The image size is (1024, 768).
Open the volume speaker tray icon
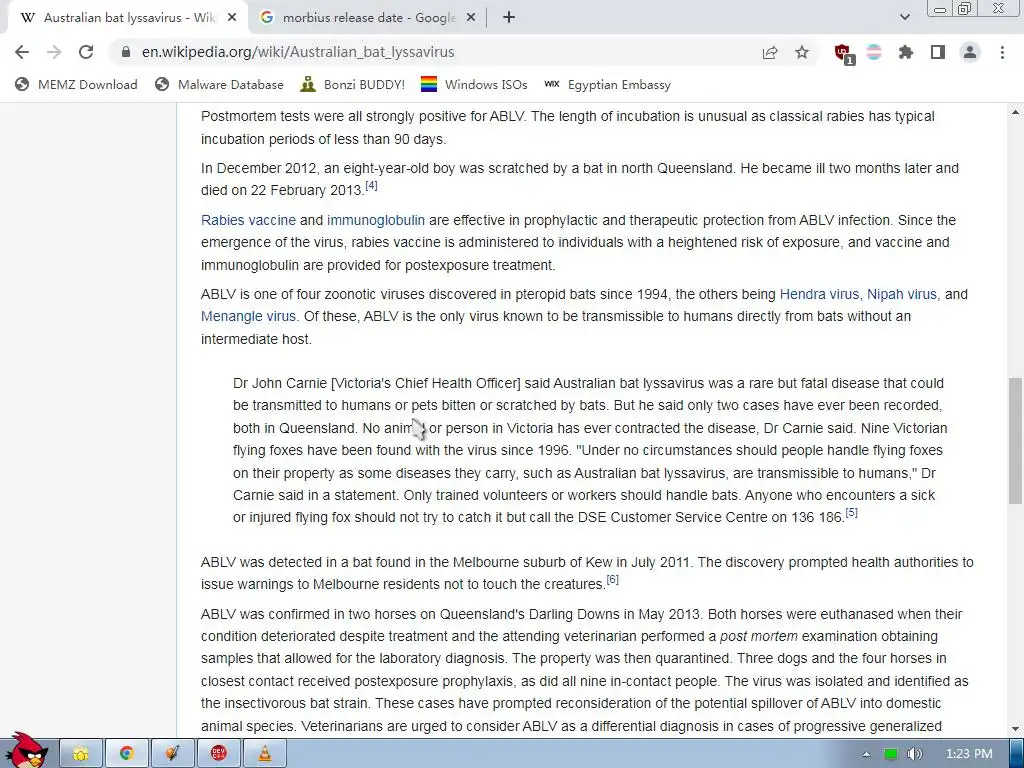click(x=915, y=754)
